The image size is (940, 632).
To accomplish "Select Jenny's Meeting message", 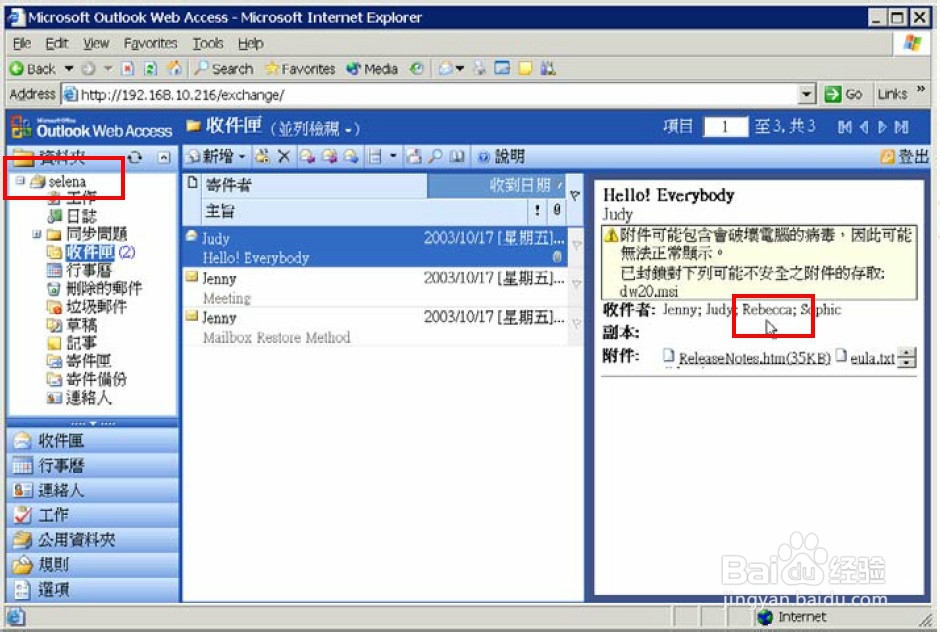I will [375, 288].
